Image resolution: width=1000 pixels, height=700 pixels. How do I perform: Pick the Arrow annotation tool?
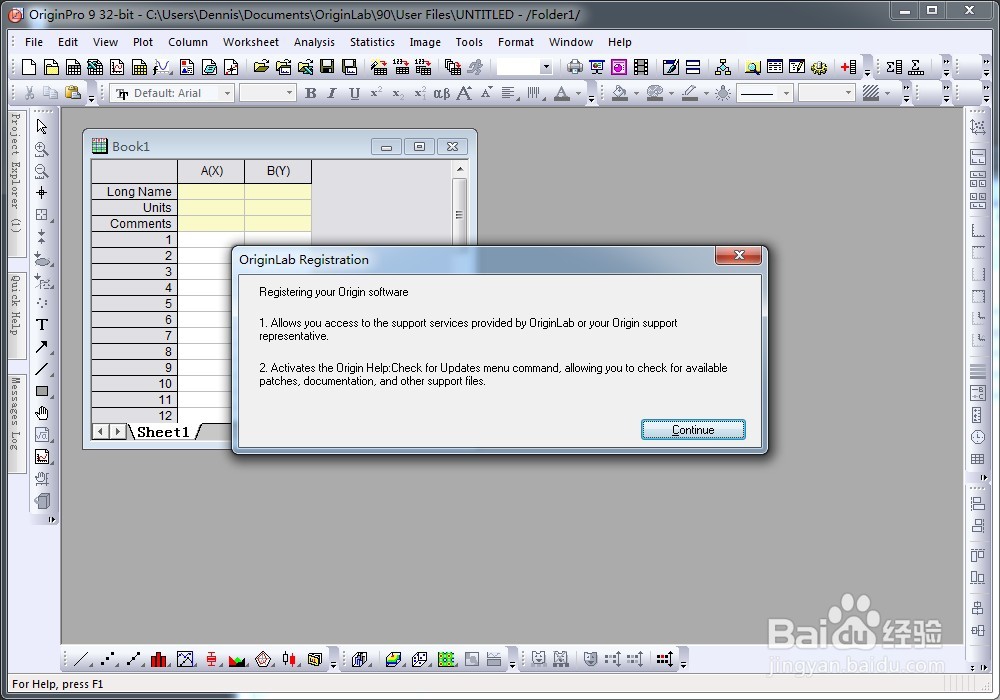(42, 347)
